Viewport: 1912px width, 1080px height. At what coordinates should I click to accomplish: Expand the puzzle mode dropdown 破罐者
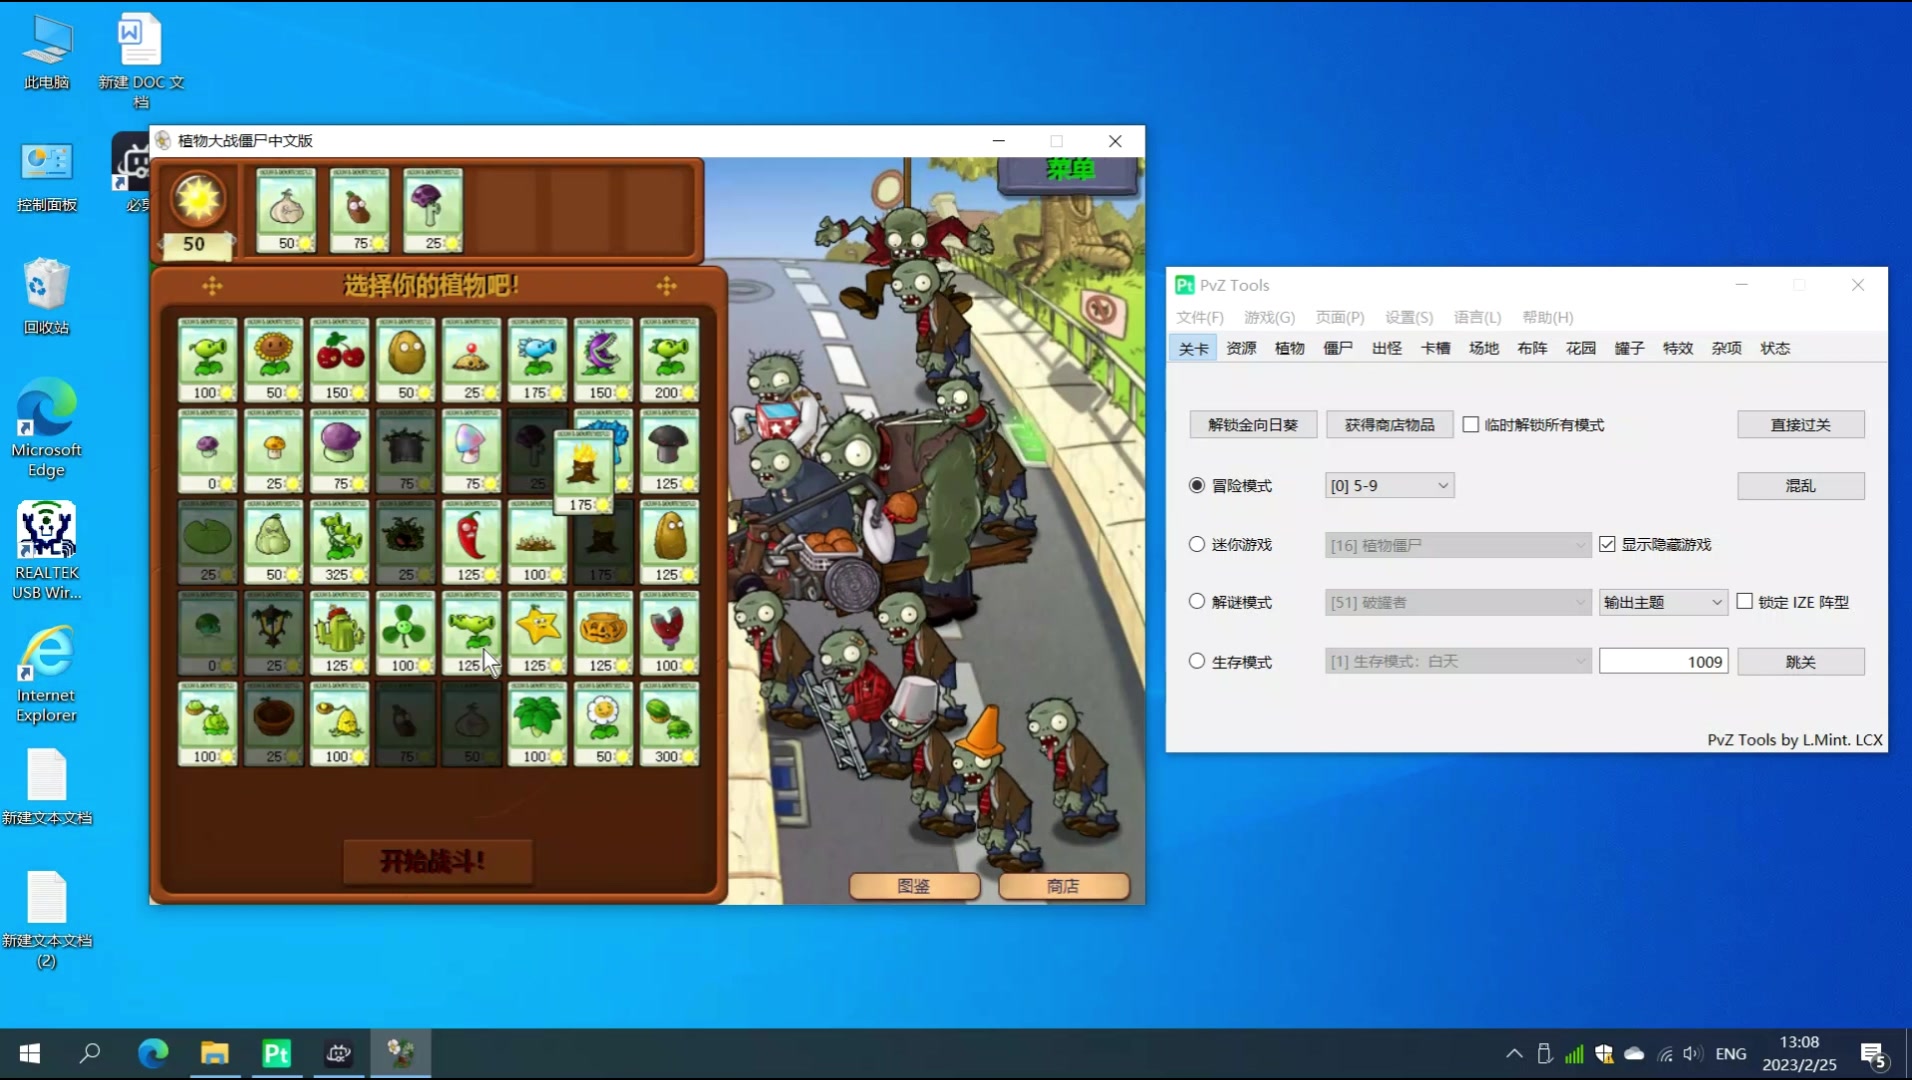coord(1458,602)
